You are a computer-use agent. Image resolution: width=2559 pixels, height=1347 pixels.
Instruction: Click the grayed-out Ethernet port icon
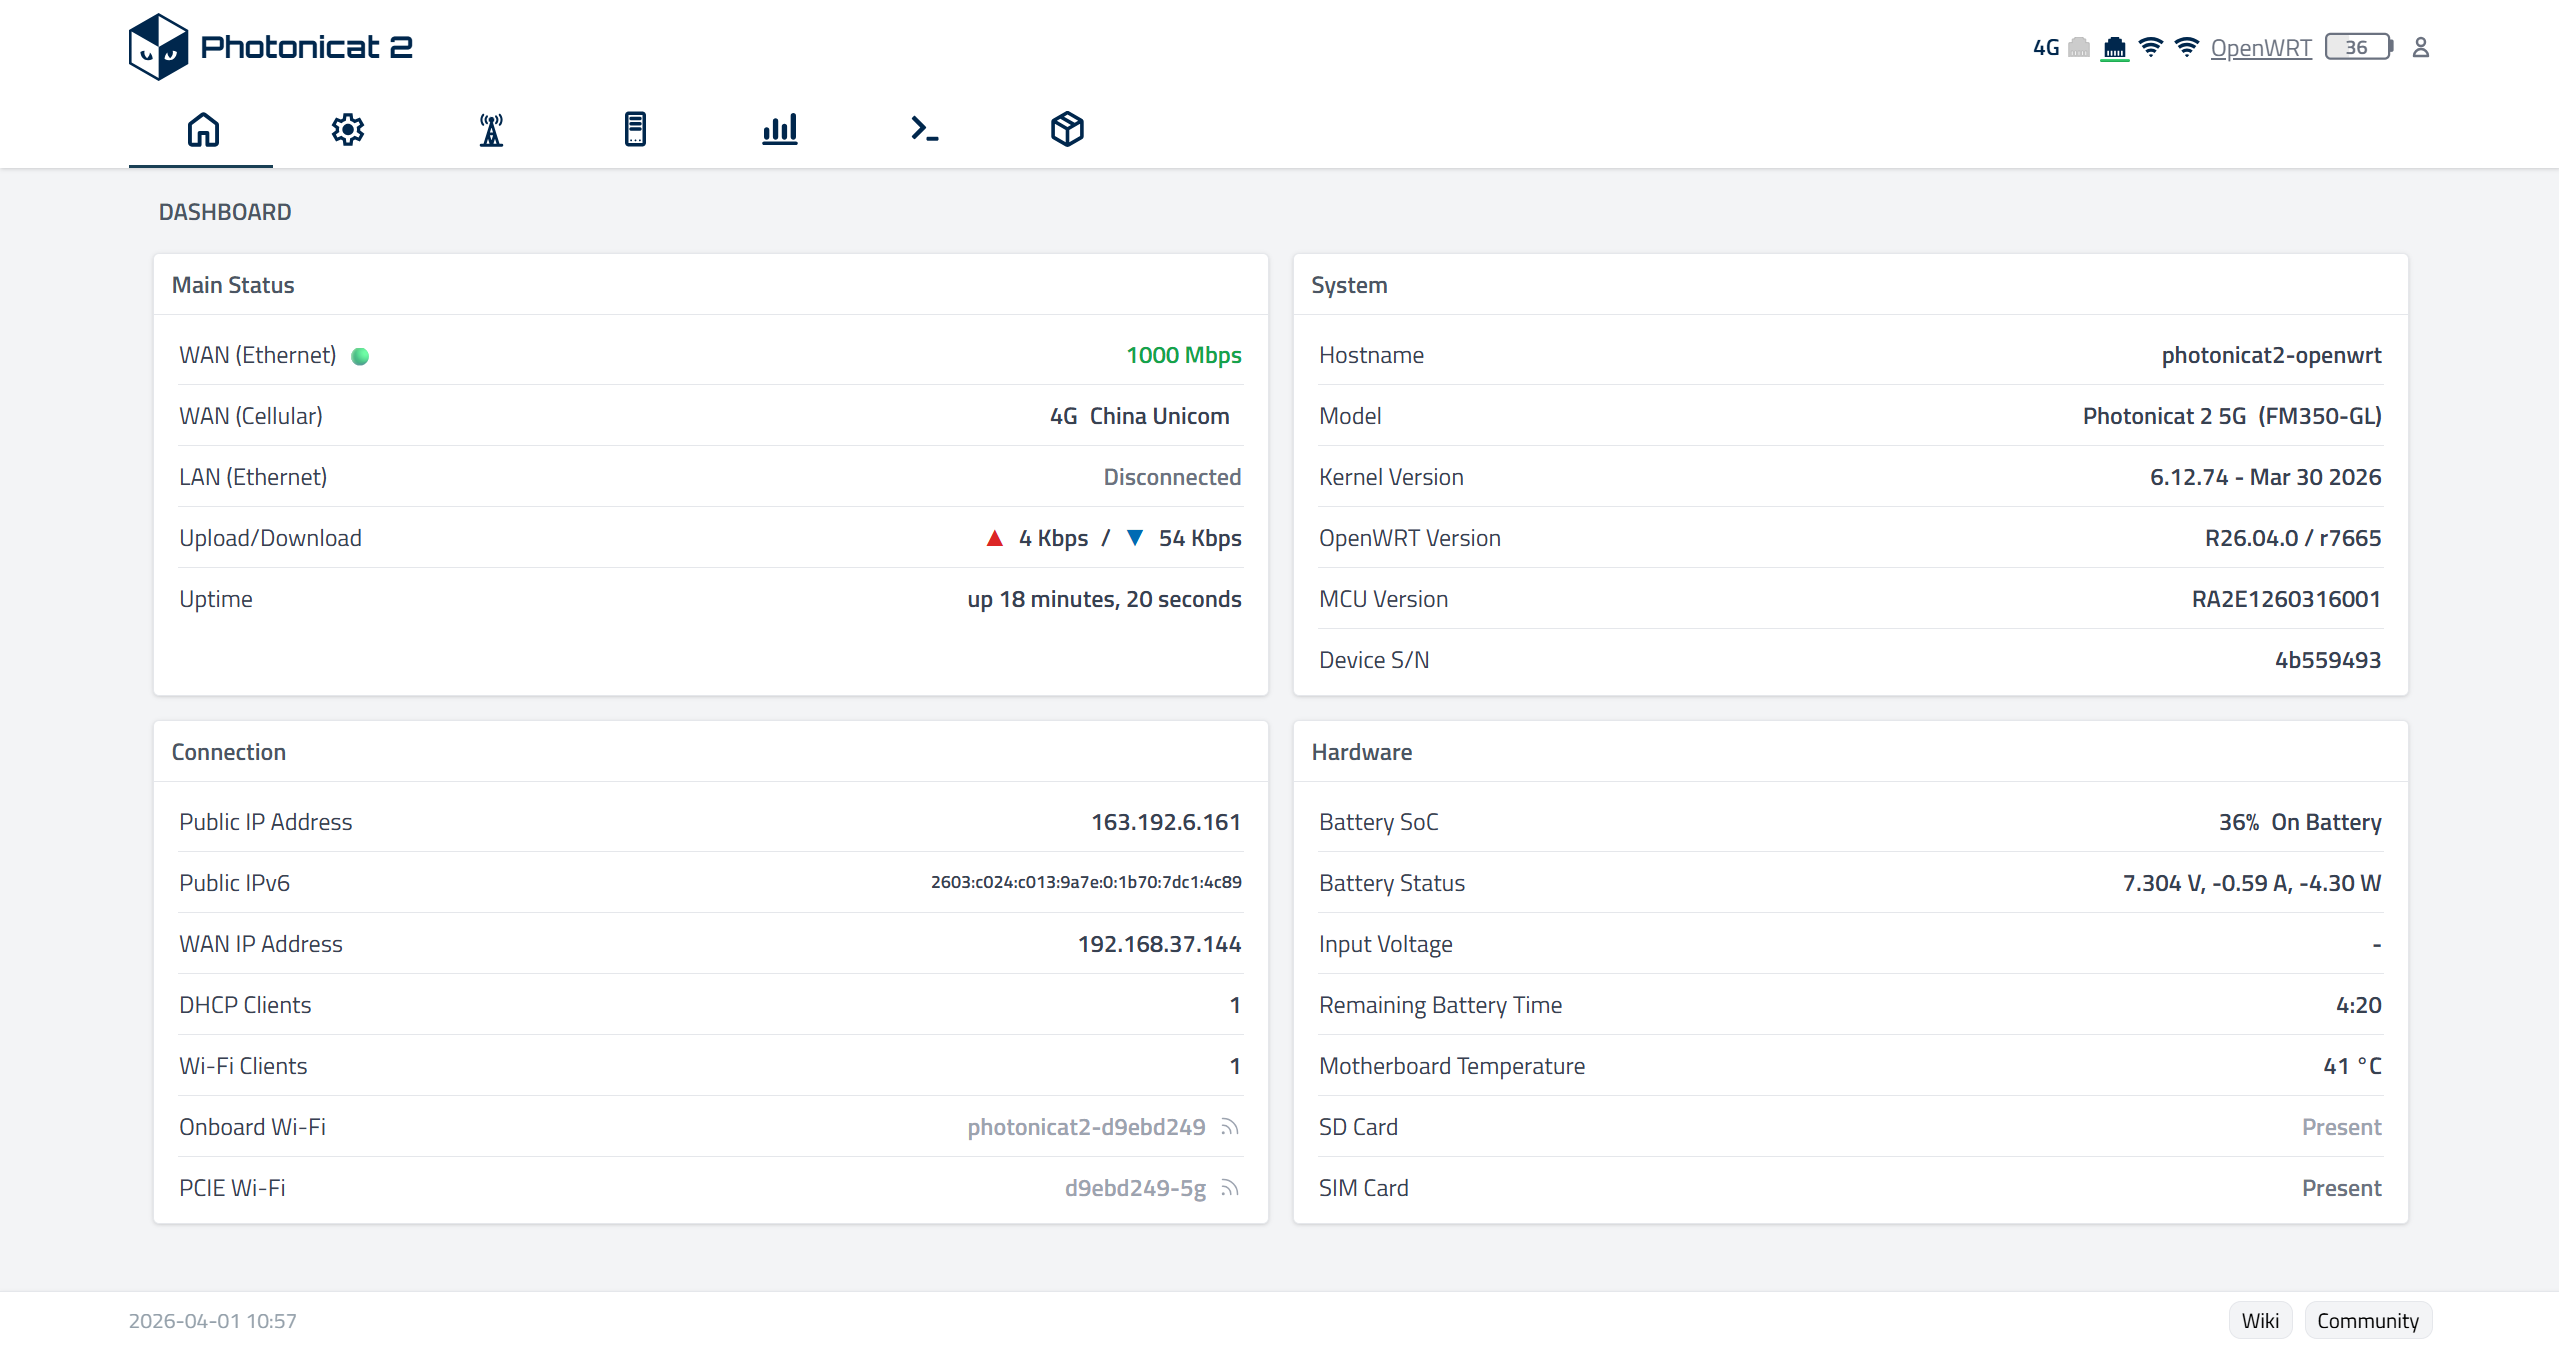tap(2078, 47)
